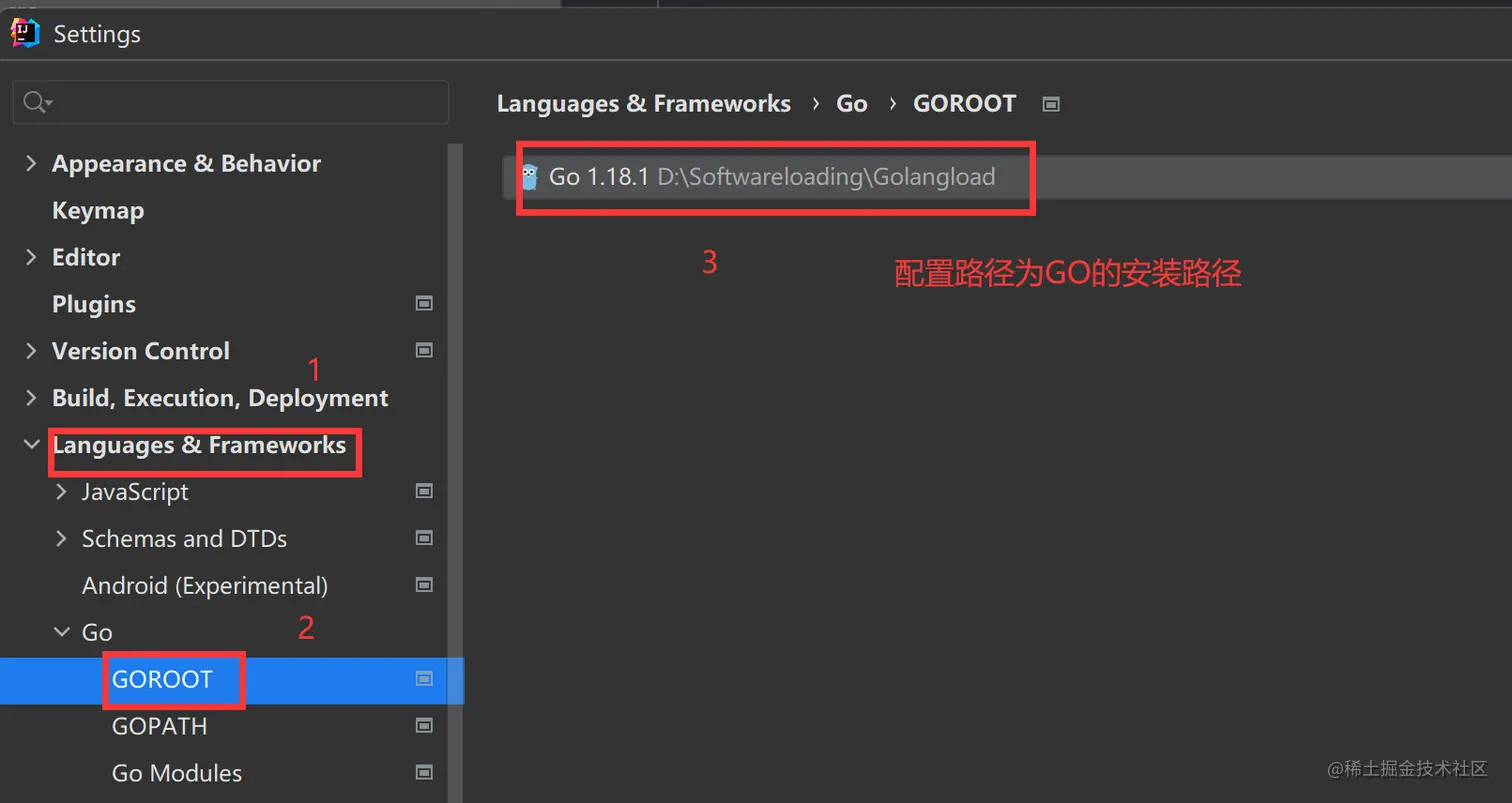Click Languages & Frameworks breadcrumb
The width and height of the screenshot is (1512, 803).
pyautogui.click(x=644, y=104)
